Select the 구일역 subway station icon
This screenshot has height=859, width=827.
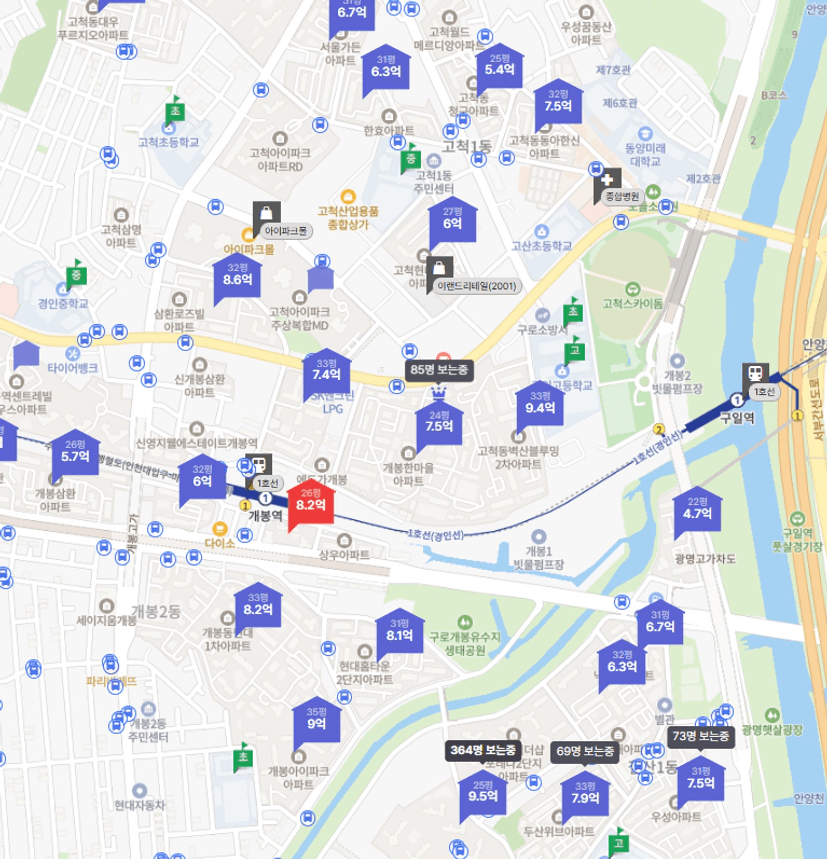755,375
